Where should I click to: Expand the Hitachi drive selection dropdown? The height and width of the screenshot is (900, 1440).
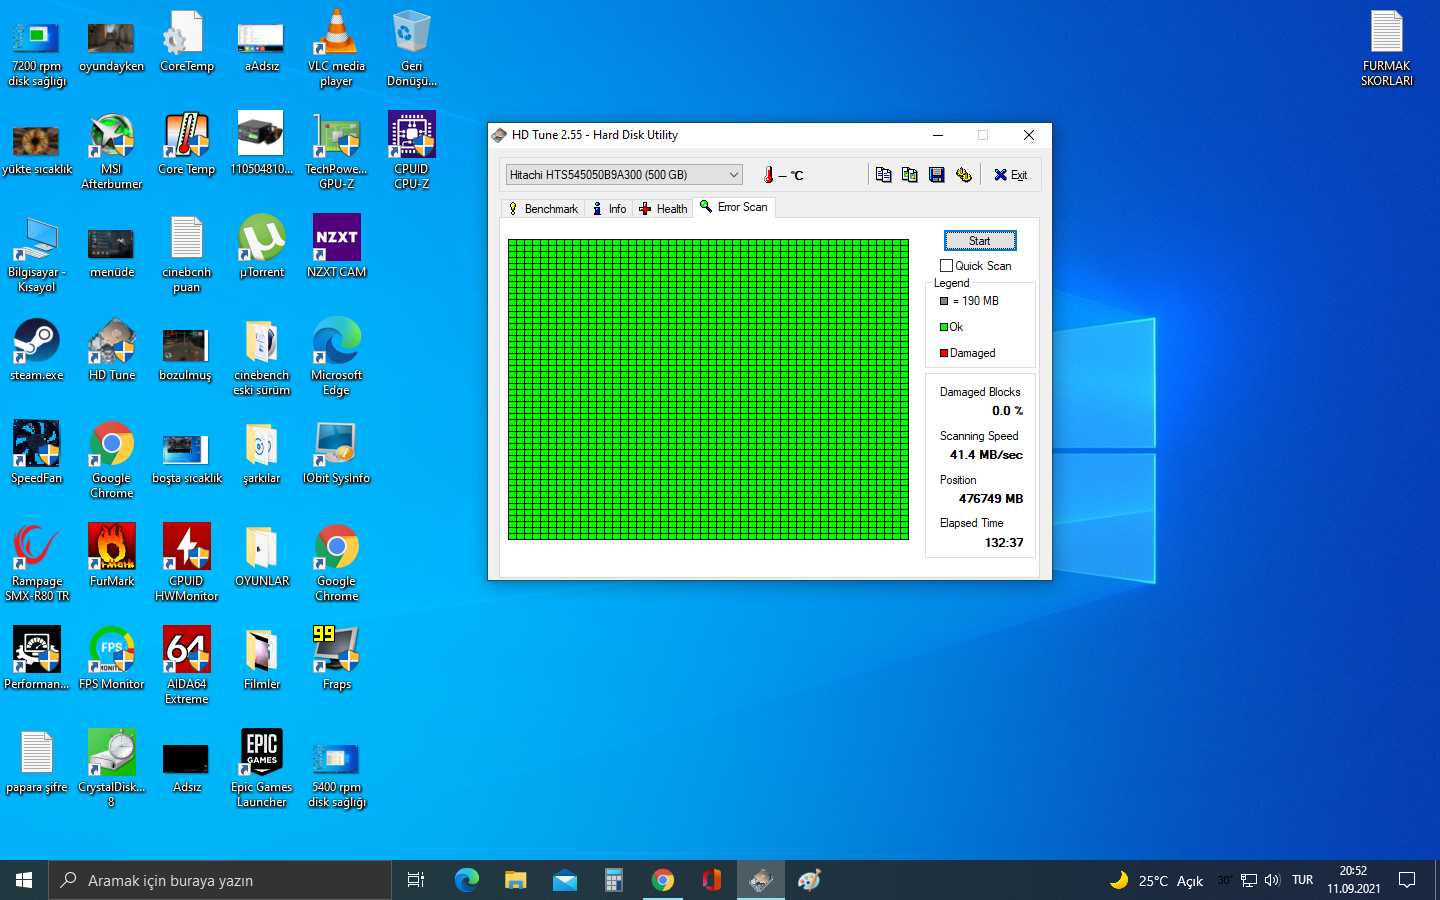point(733,175)
